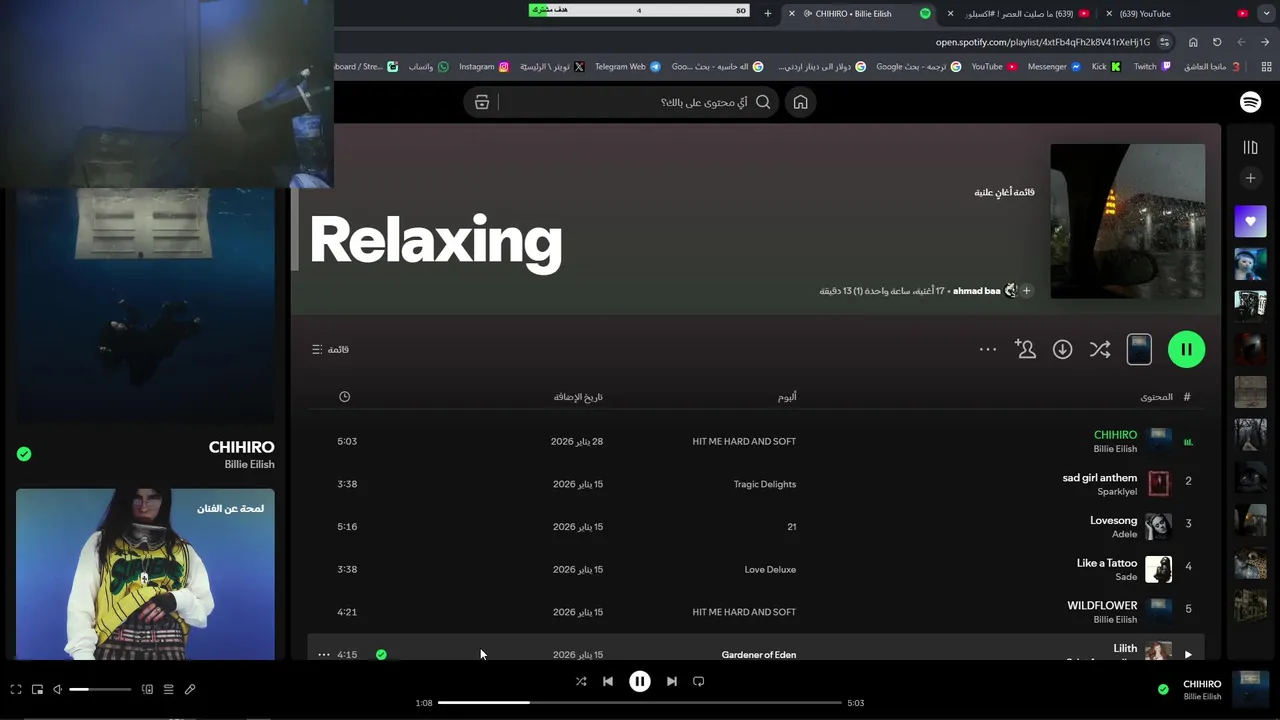
Task: Reload the page in the browser
Action: pyautogui.click(x=1217, y=42)
